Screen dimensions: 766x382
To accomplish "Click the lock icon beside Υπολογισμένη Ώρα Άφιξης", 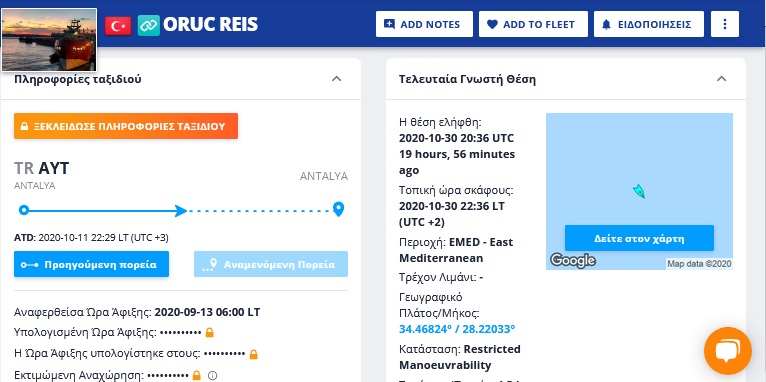I will [x=210, y=333].
